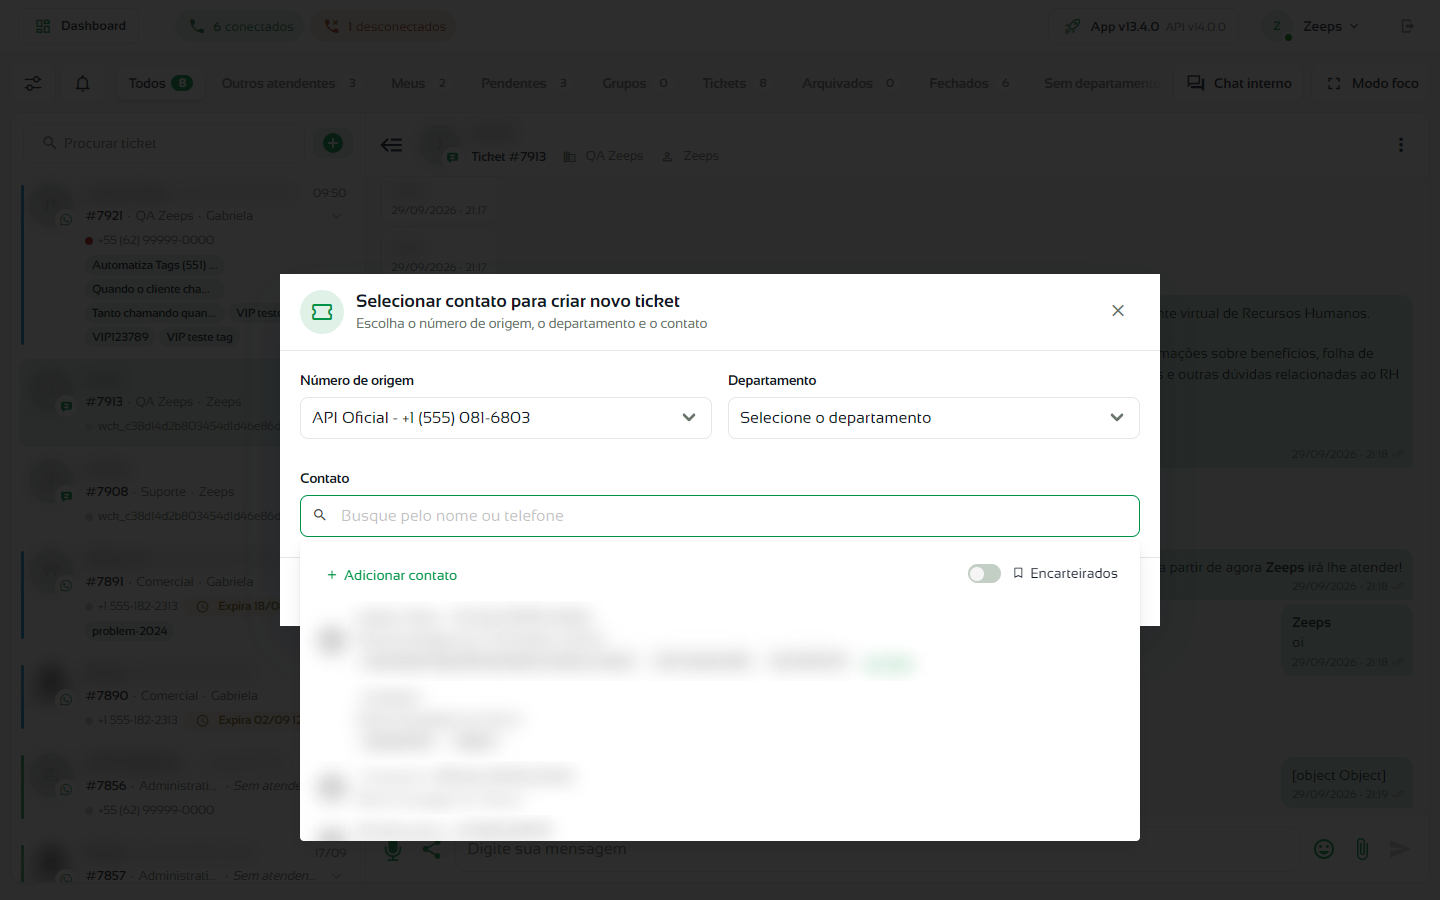Click the 6 conectados status badge
The height and width of the screenshot is (900, 1440).
[x=242, y=26]
